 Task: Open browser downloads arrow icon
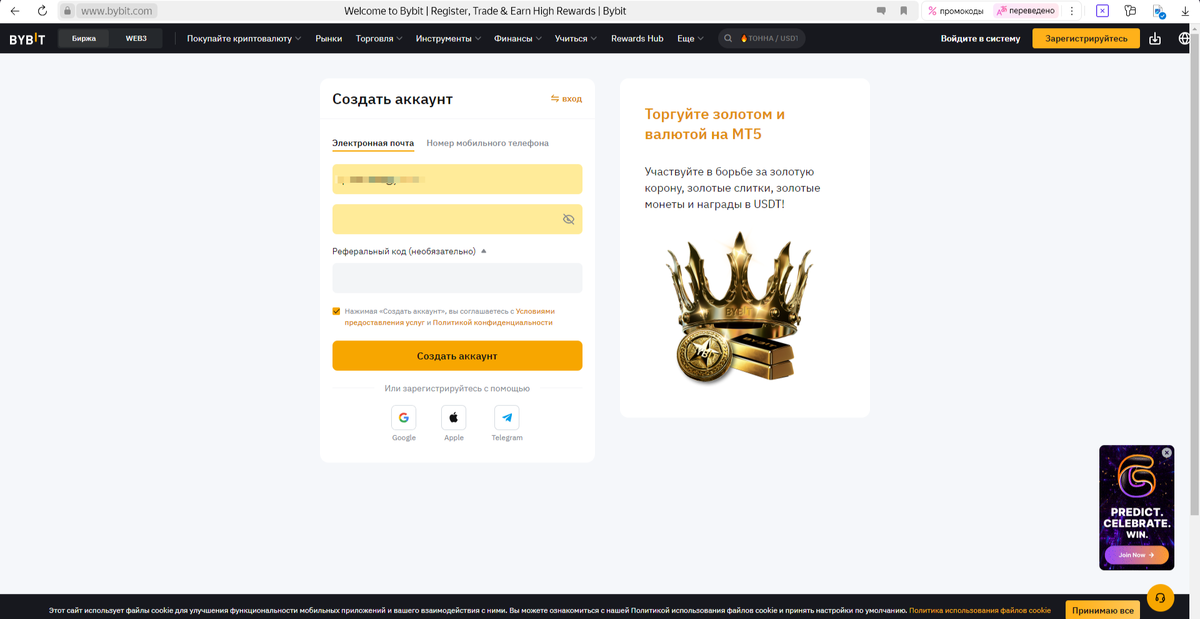click(x=1187, y=11)
